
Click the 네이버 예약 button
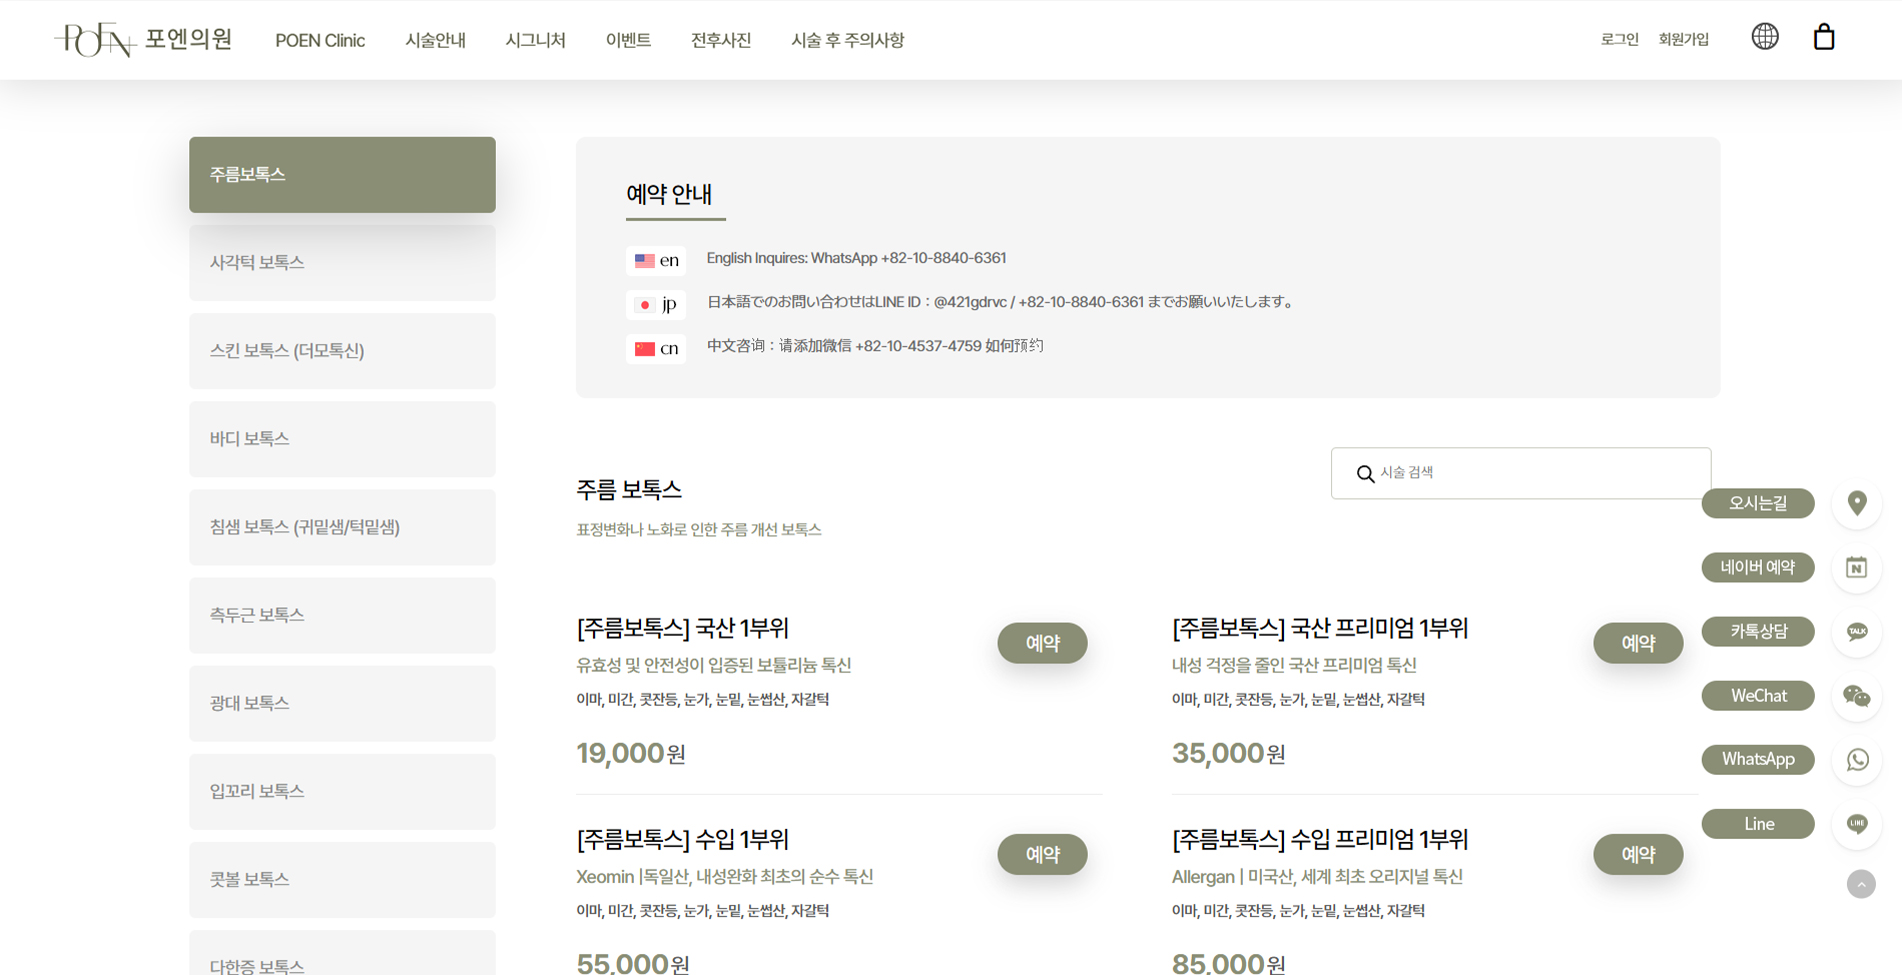[1757, 568]
